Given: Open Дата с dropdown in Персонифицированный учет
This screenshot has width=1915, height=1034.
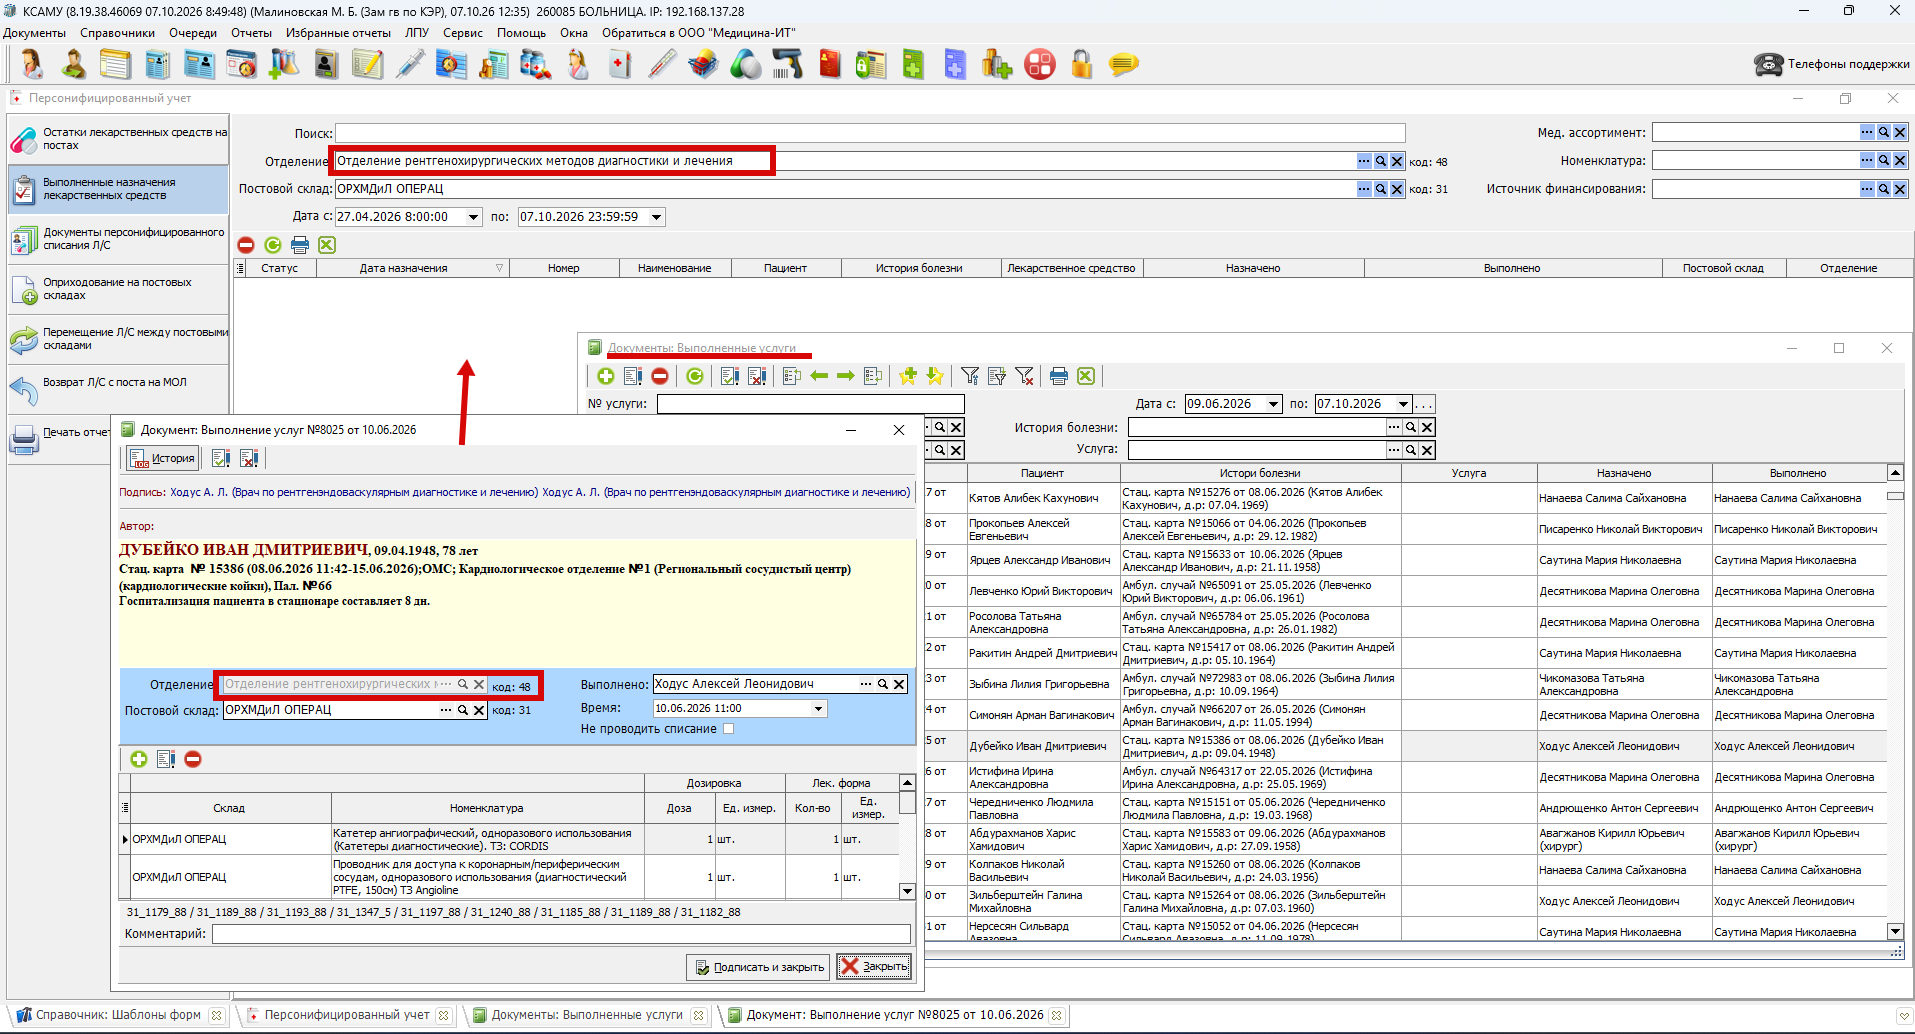Looking at the screenshot, I should tap(474, 217).
